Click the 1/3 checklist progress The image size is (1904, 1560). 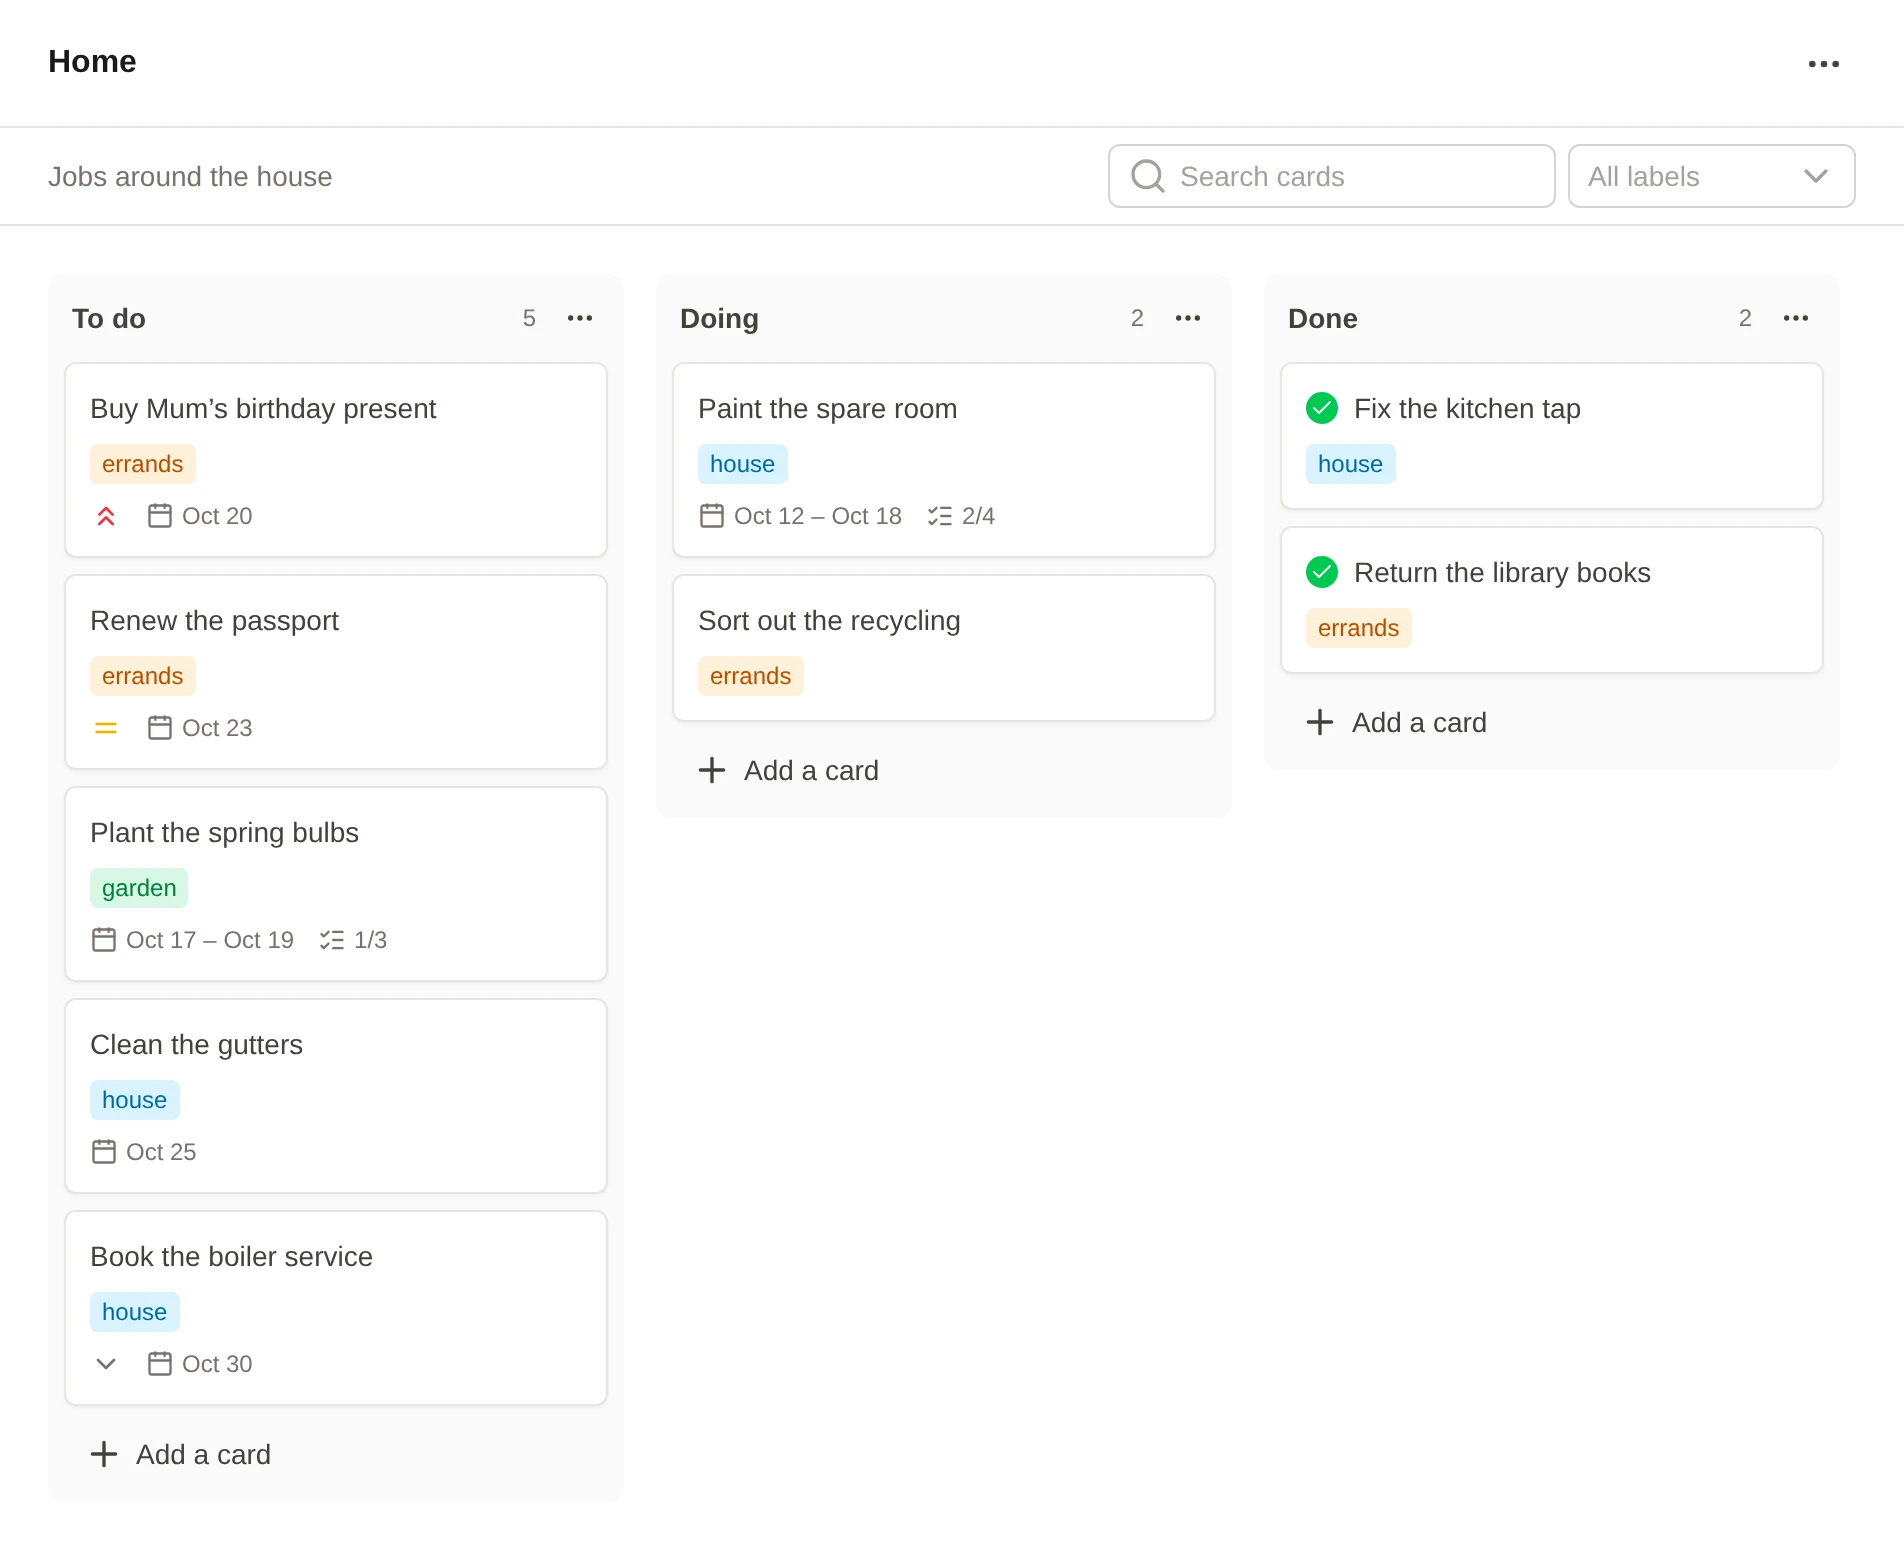(370, 940)
